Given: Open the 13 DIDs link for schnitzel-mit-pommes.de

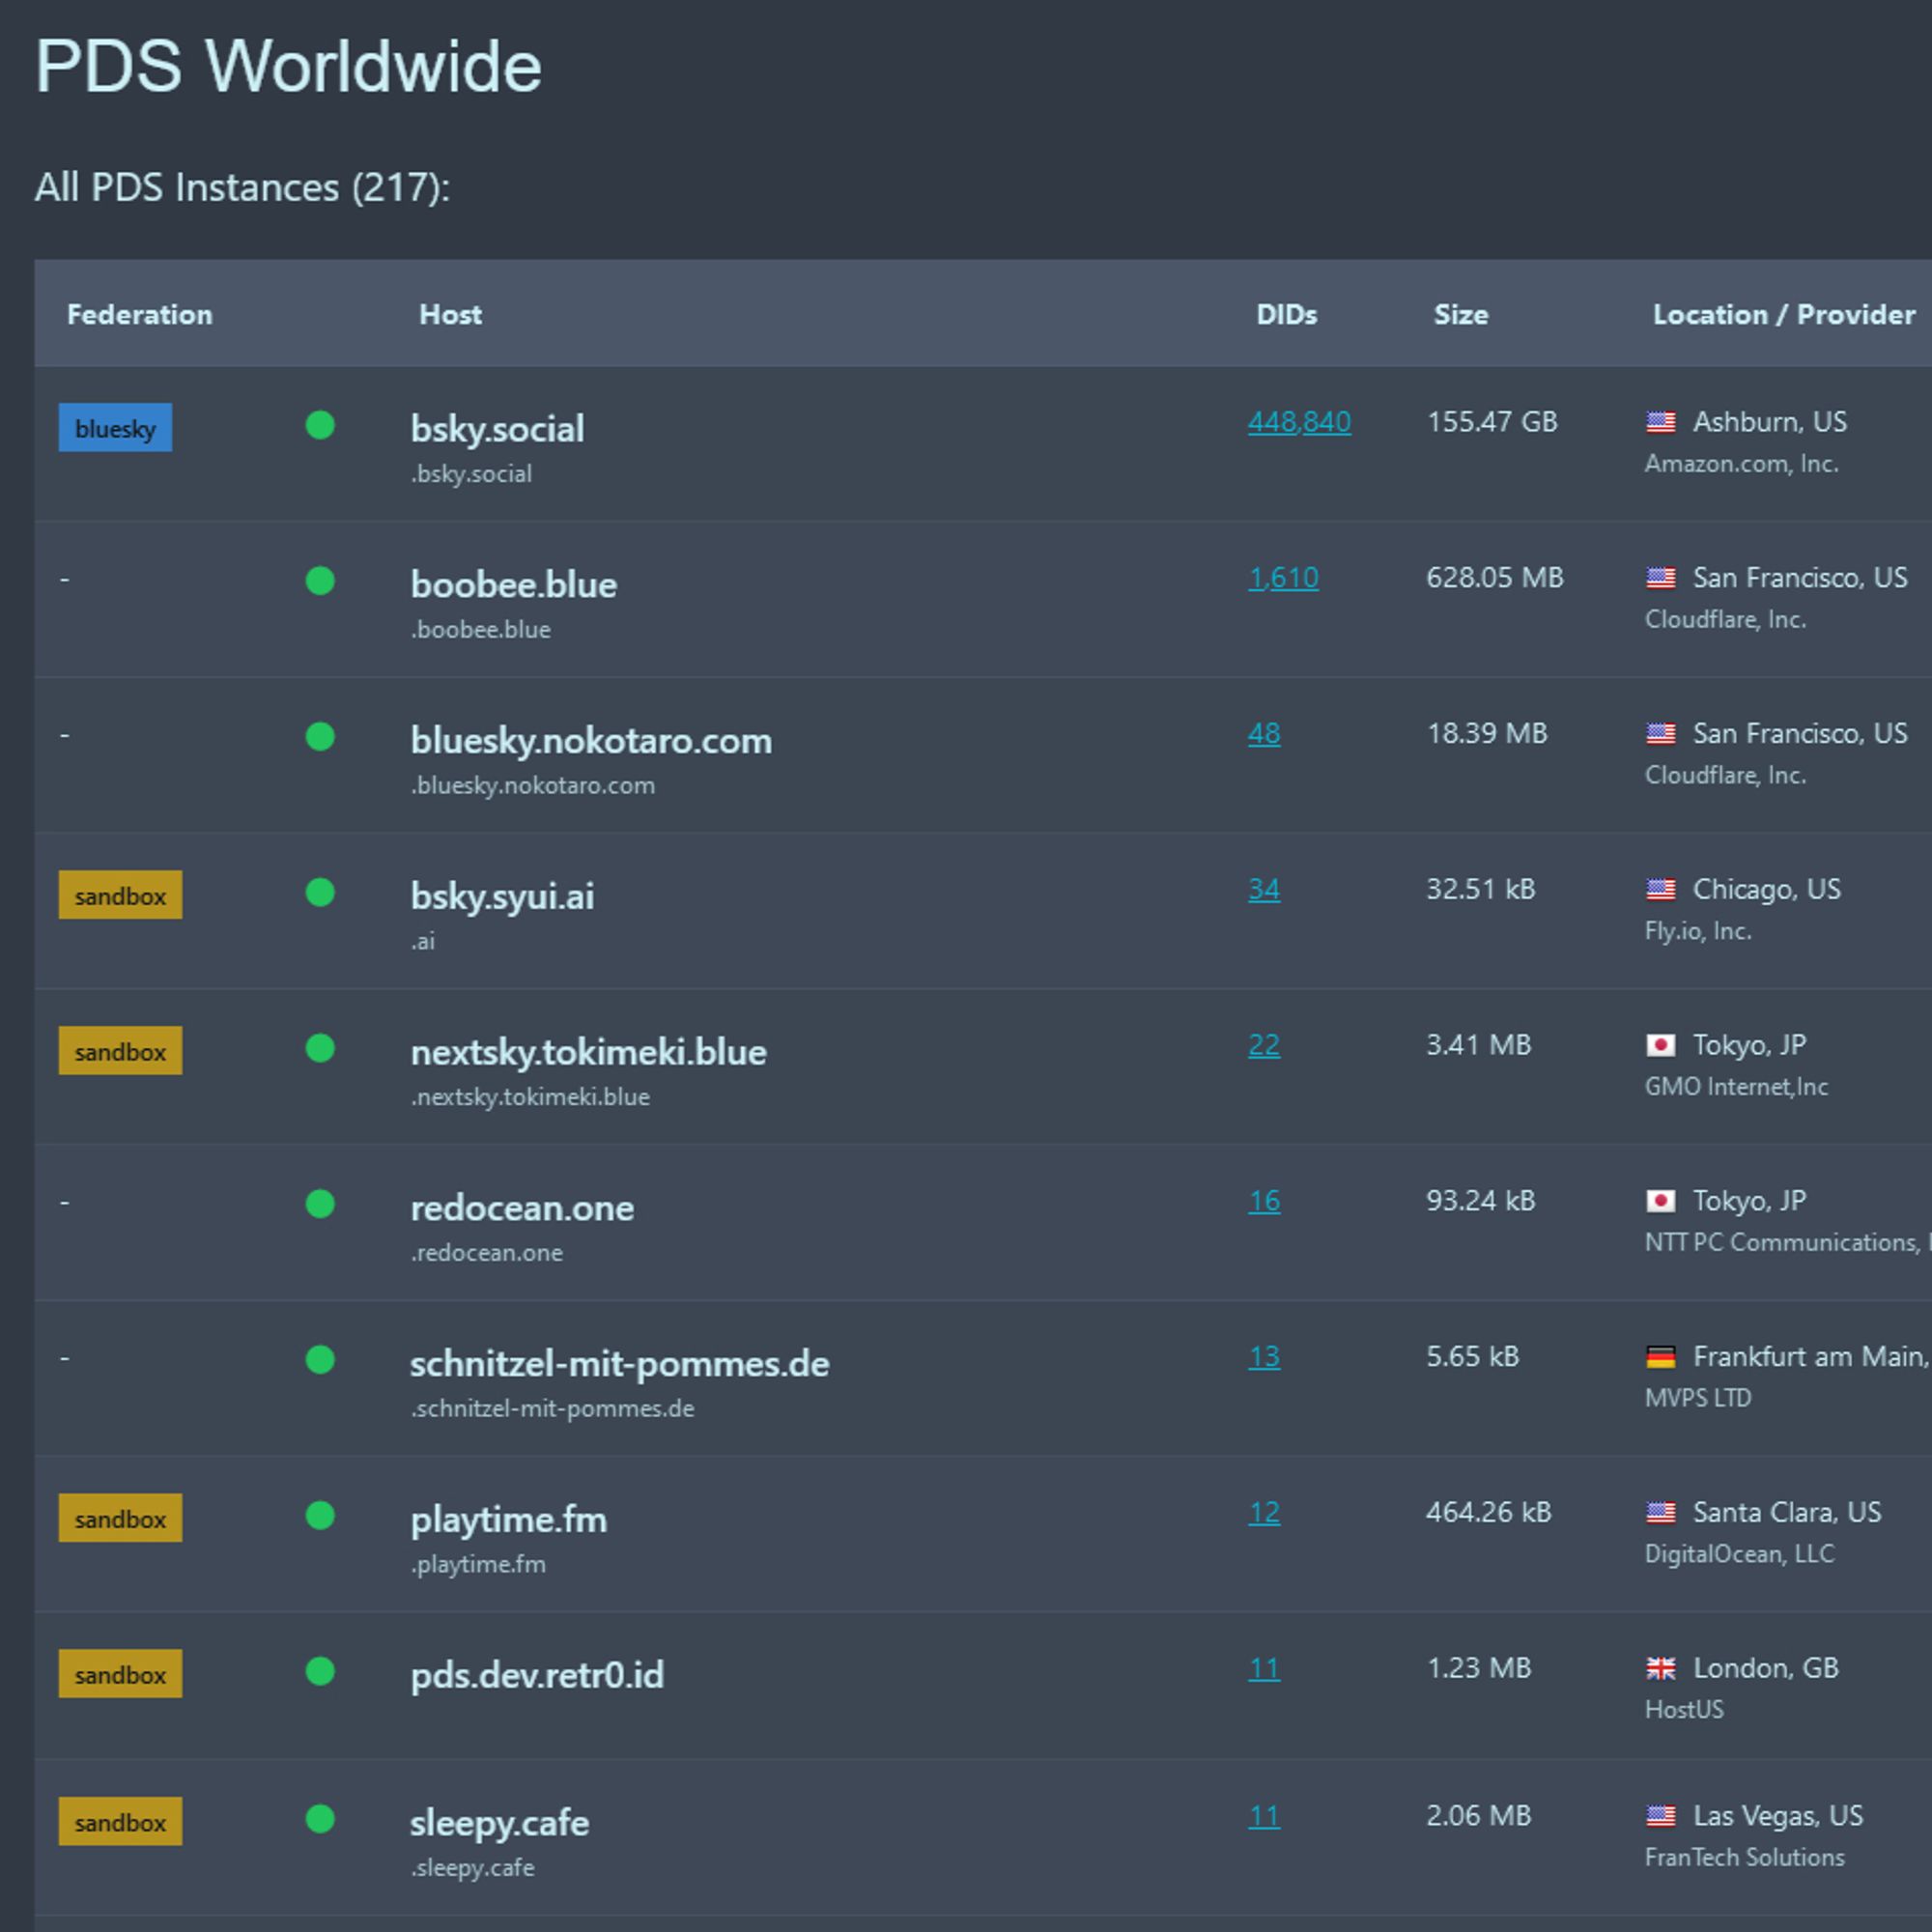Looking at the screenshot, I should click(x=1264, y=1357).
